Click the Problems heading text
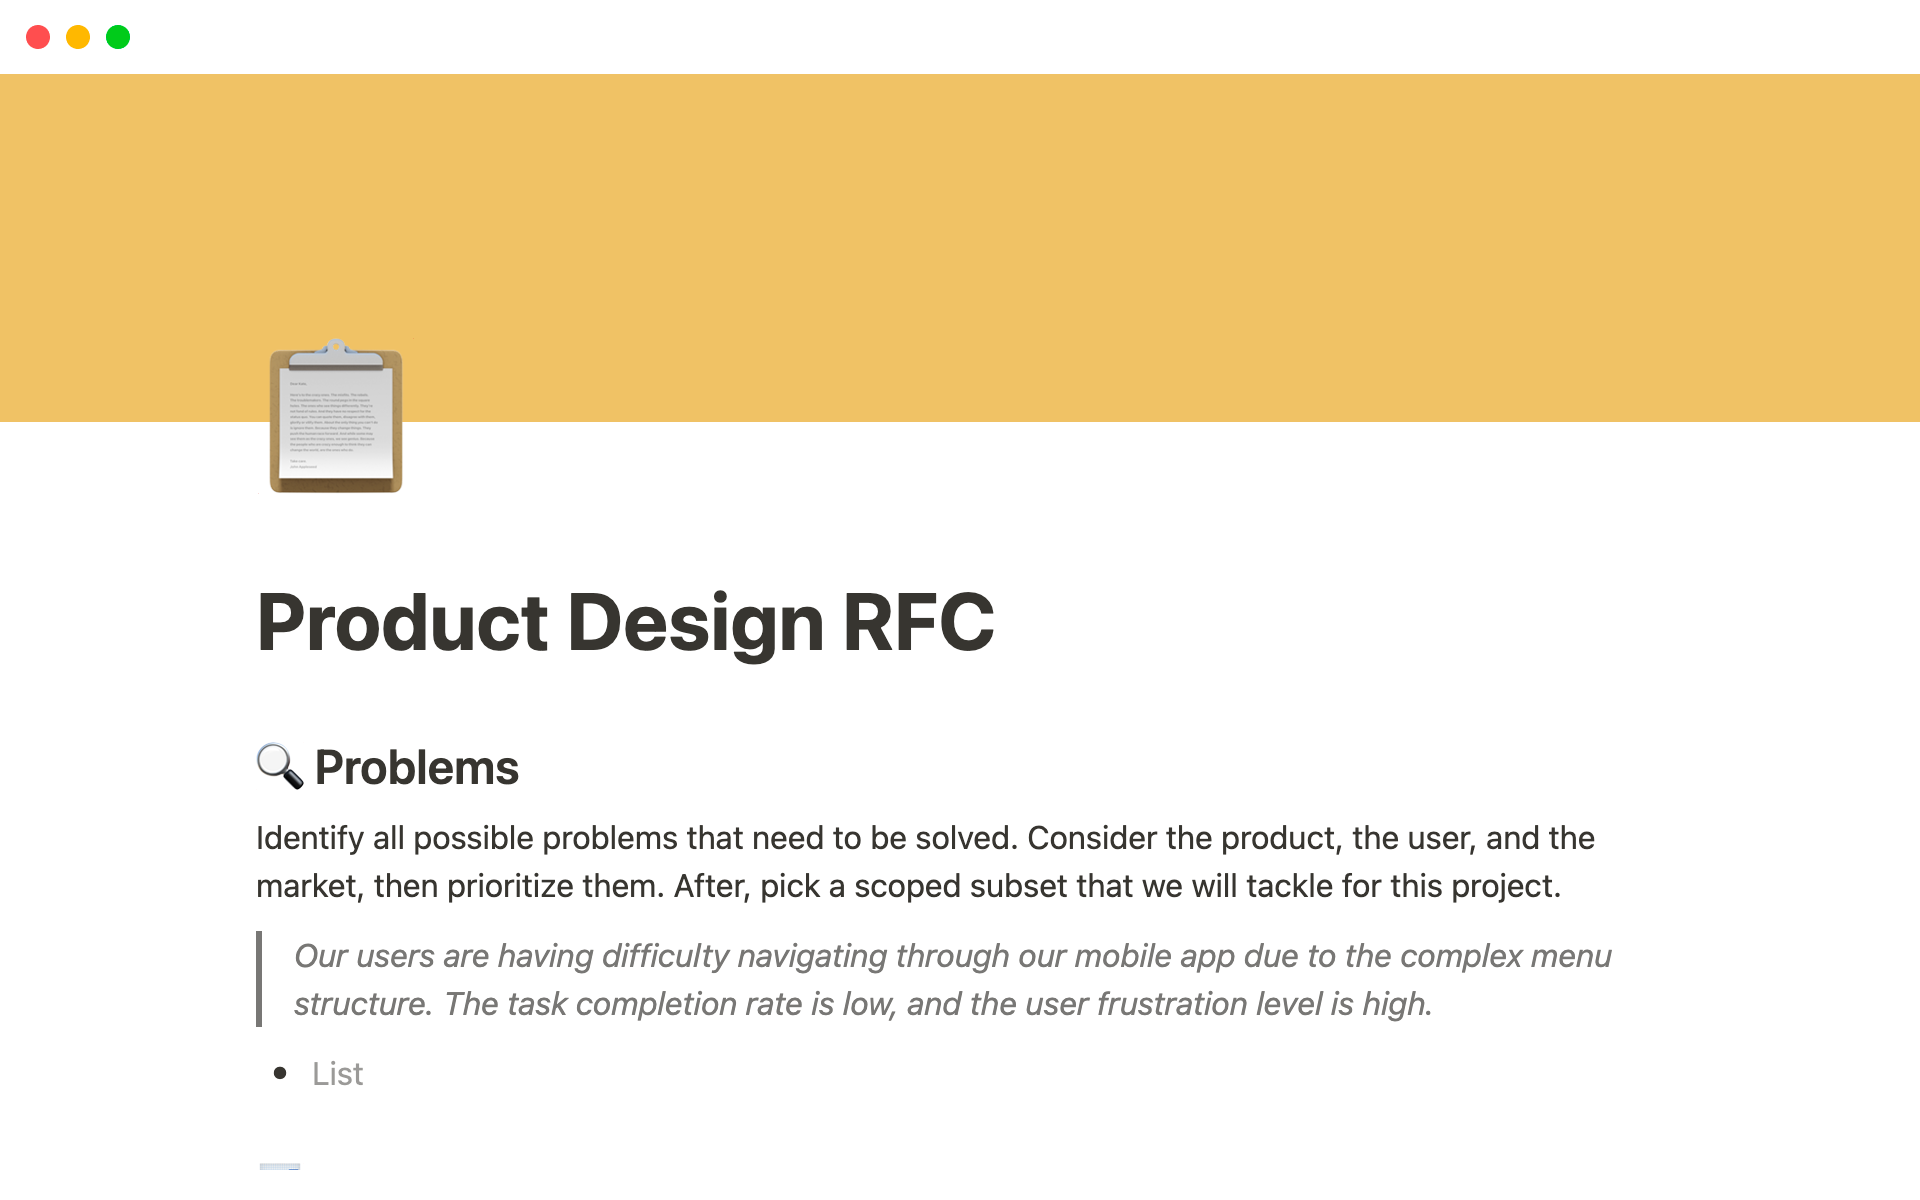 click(416, 767)
